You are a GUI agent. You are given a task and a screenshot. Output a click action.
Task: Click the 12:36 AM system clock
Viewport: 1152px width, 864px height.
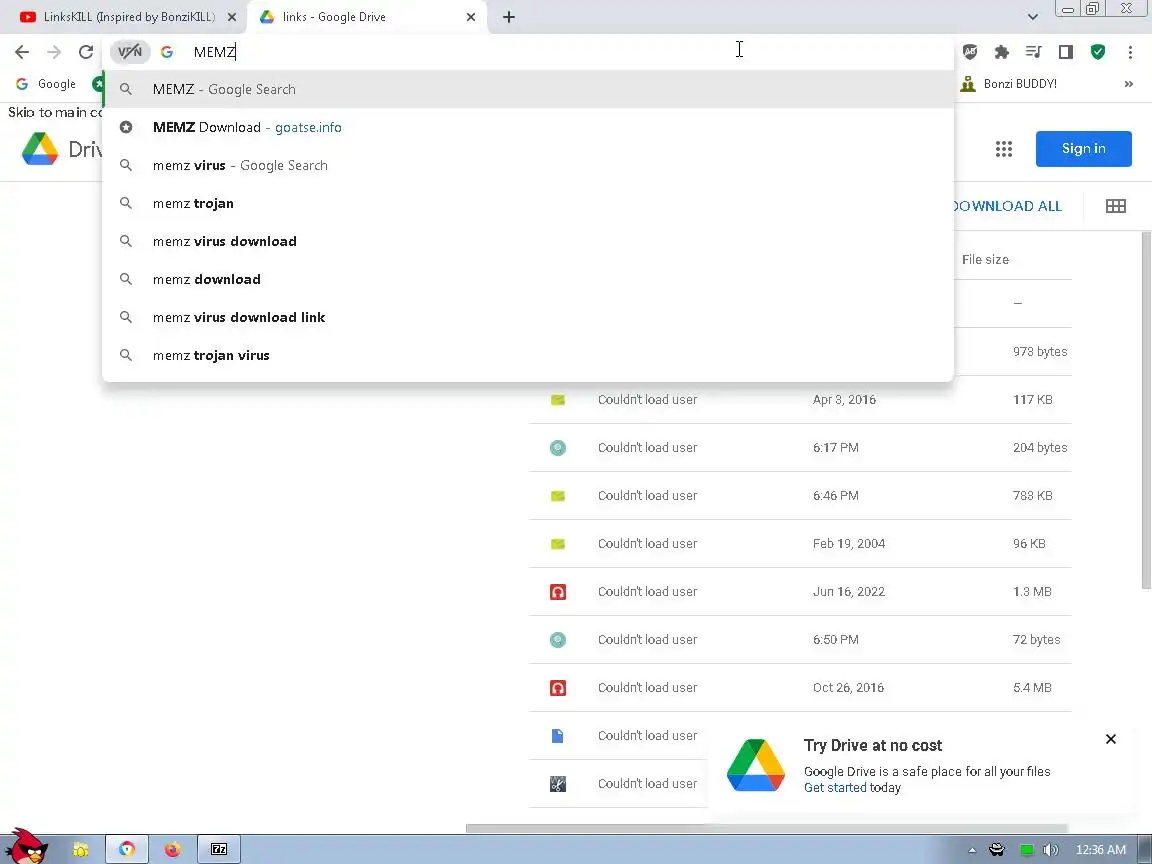(x=1100, y=850)
